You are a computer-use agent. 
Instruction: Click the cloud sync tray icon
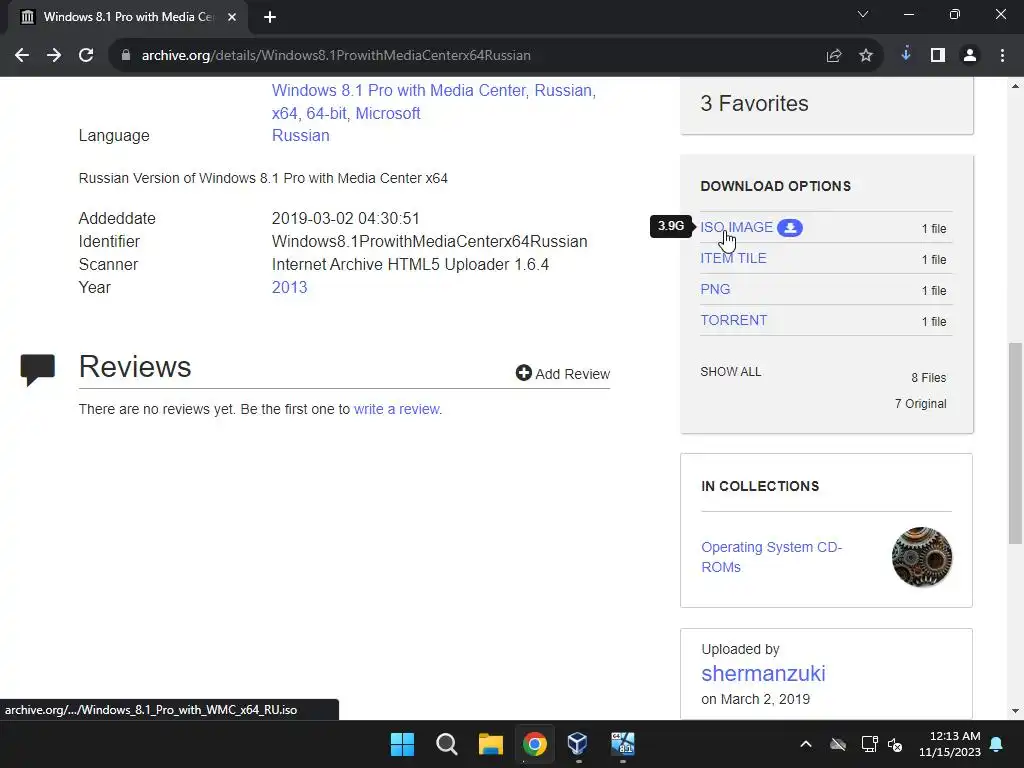tap(838, 744)
